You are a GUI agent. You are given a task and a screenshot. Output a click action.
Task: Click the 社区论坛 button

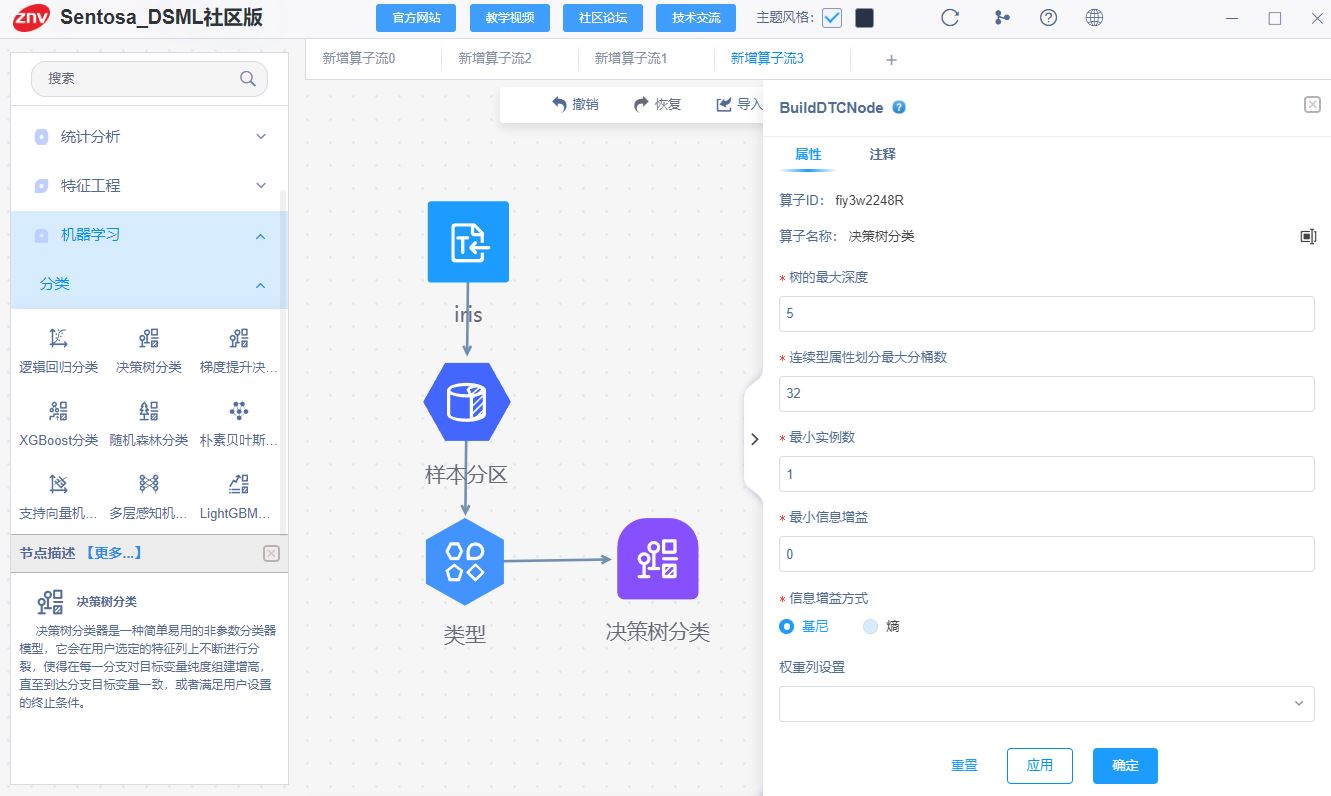pyautogui.click(x=603, y=18)
